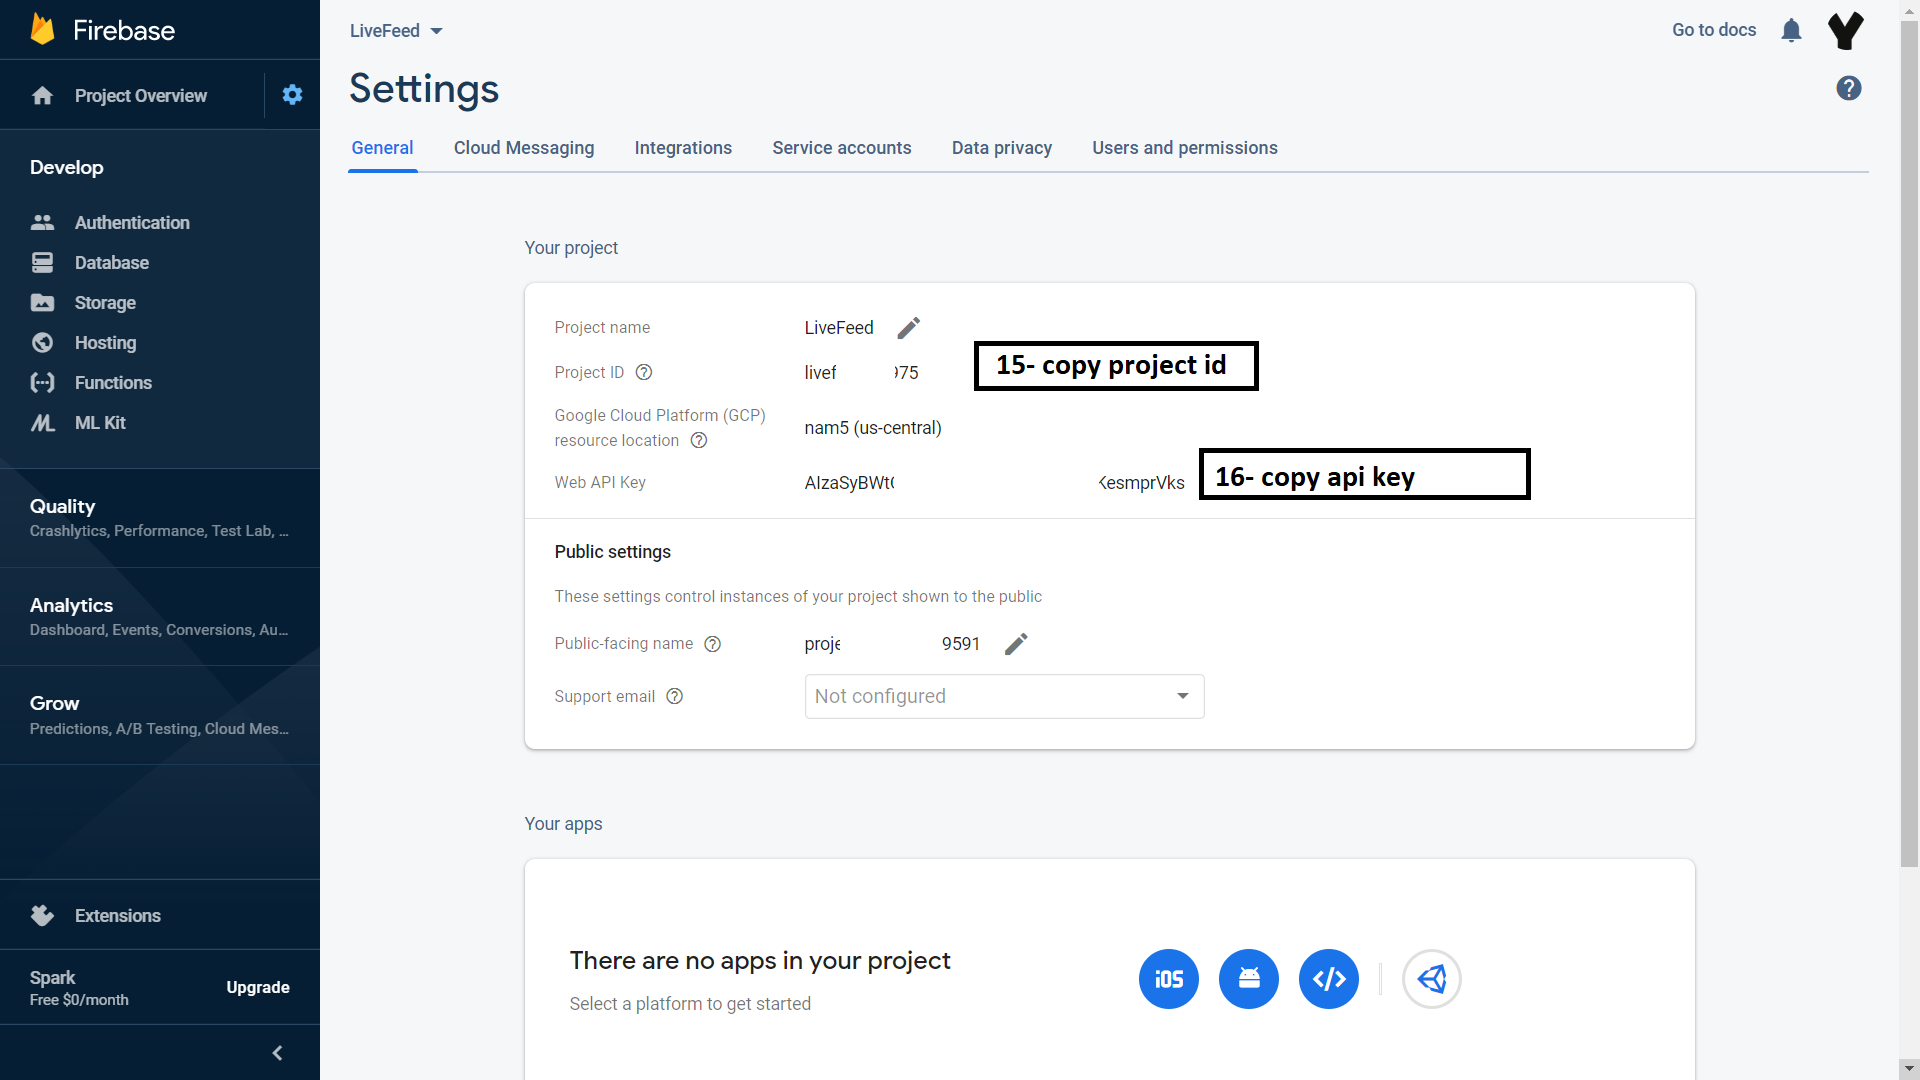Click the iOS platform icon to add app
Image resolution: width=1920 pixels, height=1080 pixels.
(x=1167, y=978)
